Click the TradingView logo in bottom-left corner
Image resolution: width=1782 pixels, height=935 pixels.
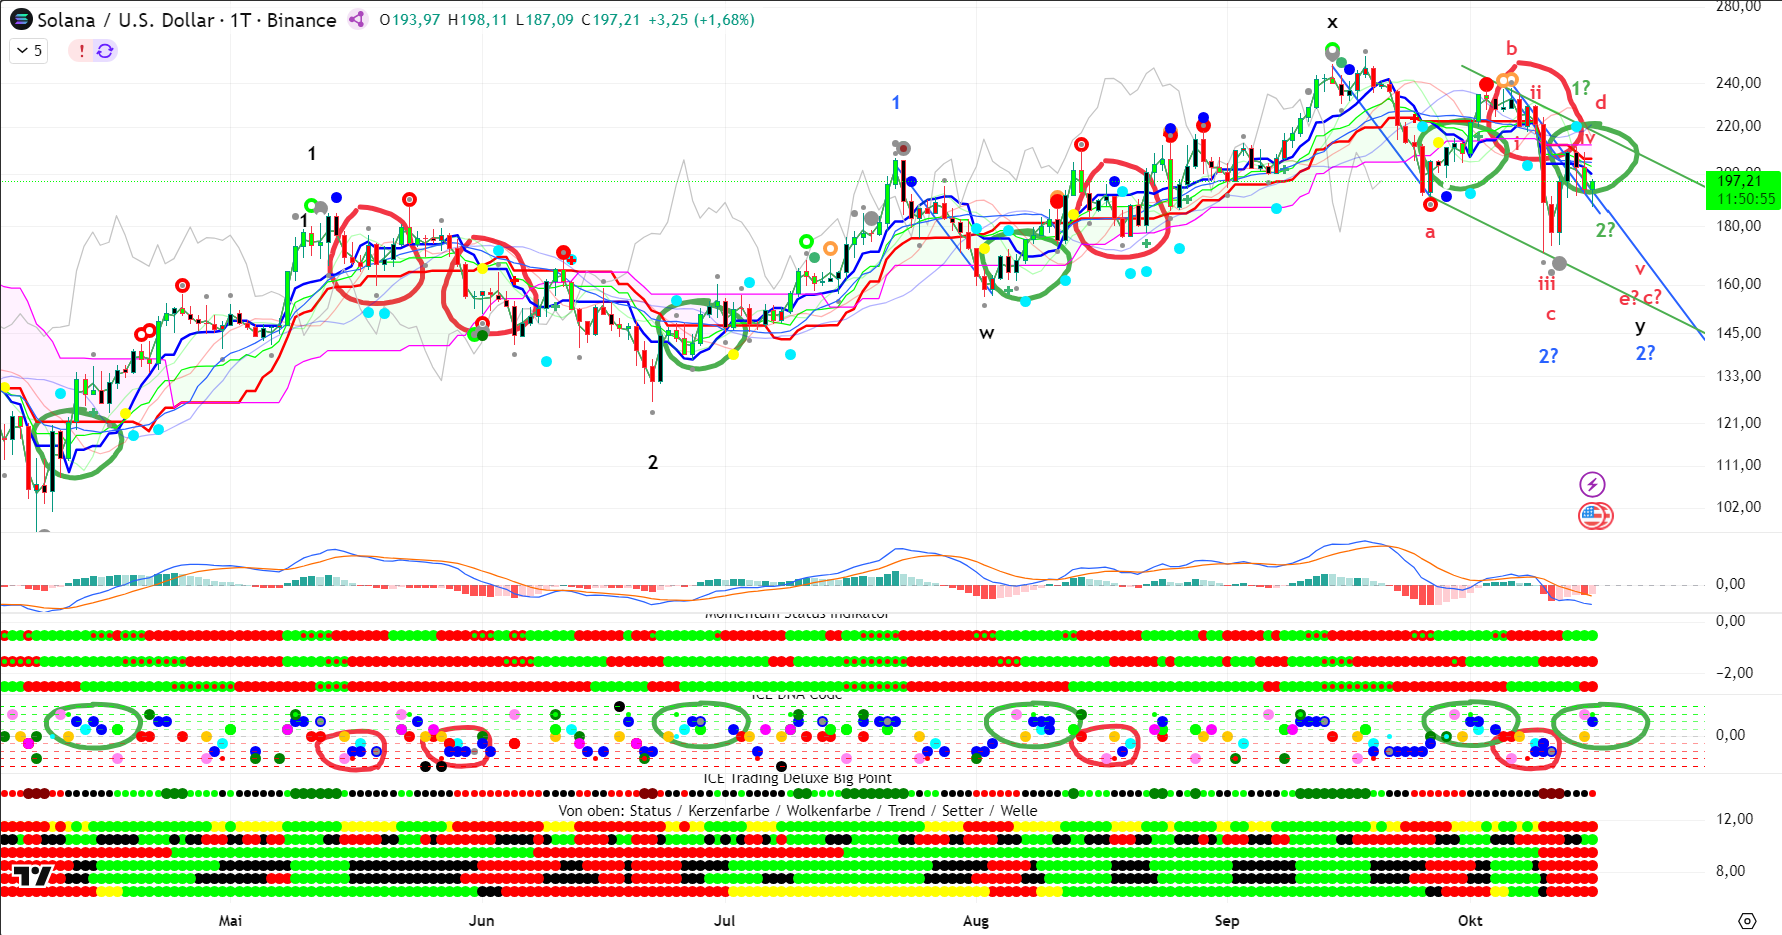(32, 877)
